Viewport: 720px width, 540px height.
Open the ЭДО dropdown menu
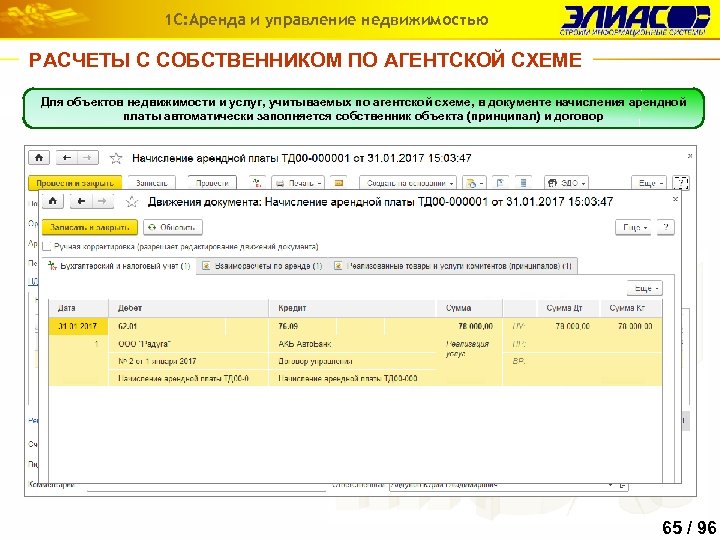(566, 183)
